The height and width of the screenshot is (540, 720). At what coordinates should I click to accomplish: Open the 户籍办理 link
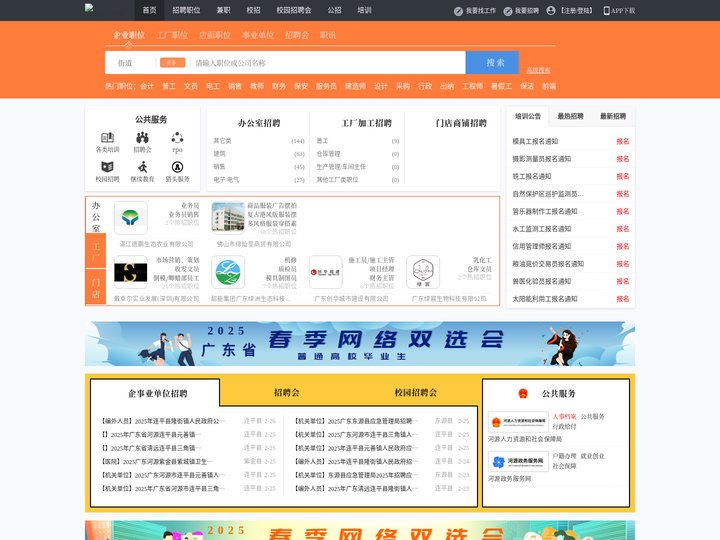coord(564,456)
